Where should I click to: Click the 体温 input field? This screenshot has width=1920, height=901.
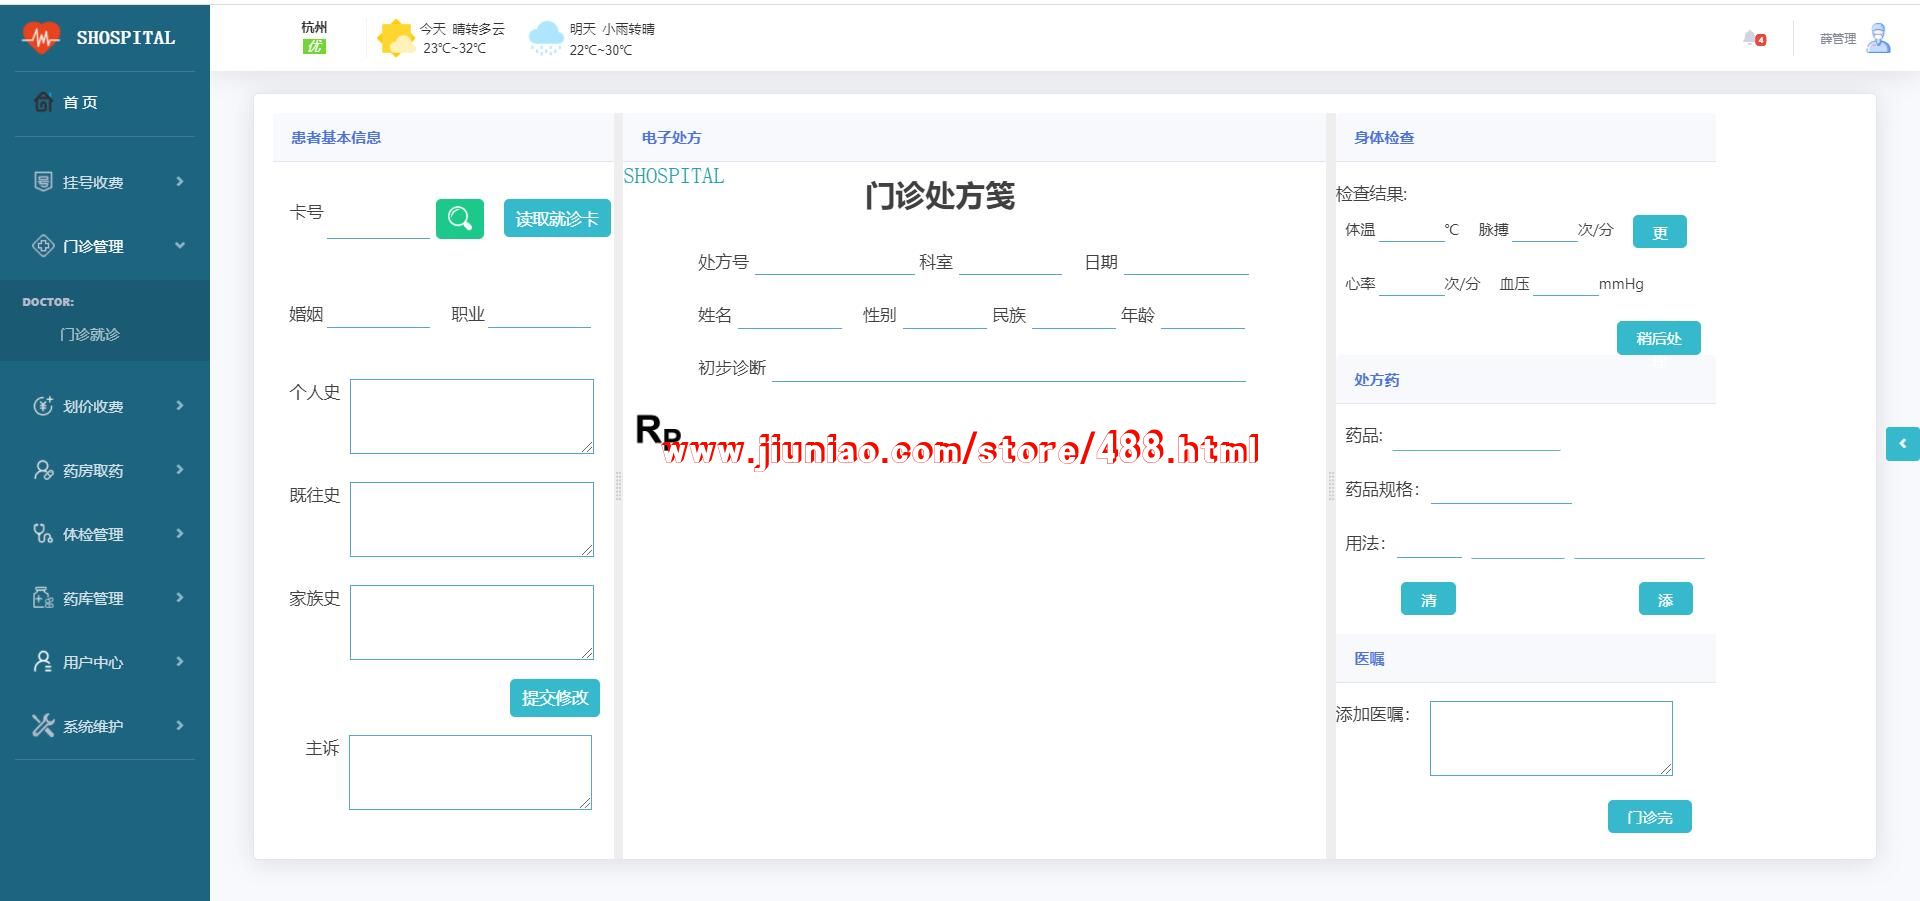(1410, 229)
